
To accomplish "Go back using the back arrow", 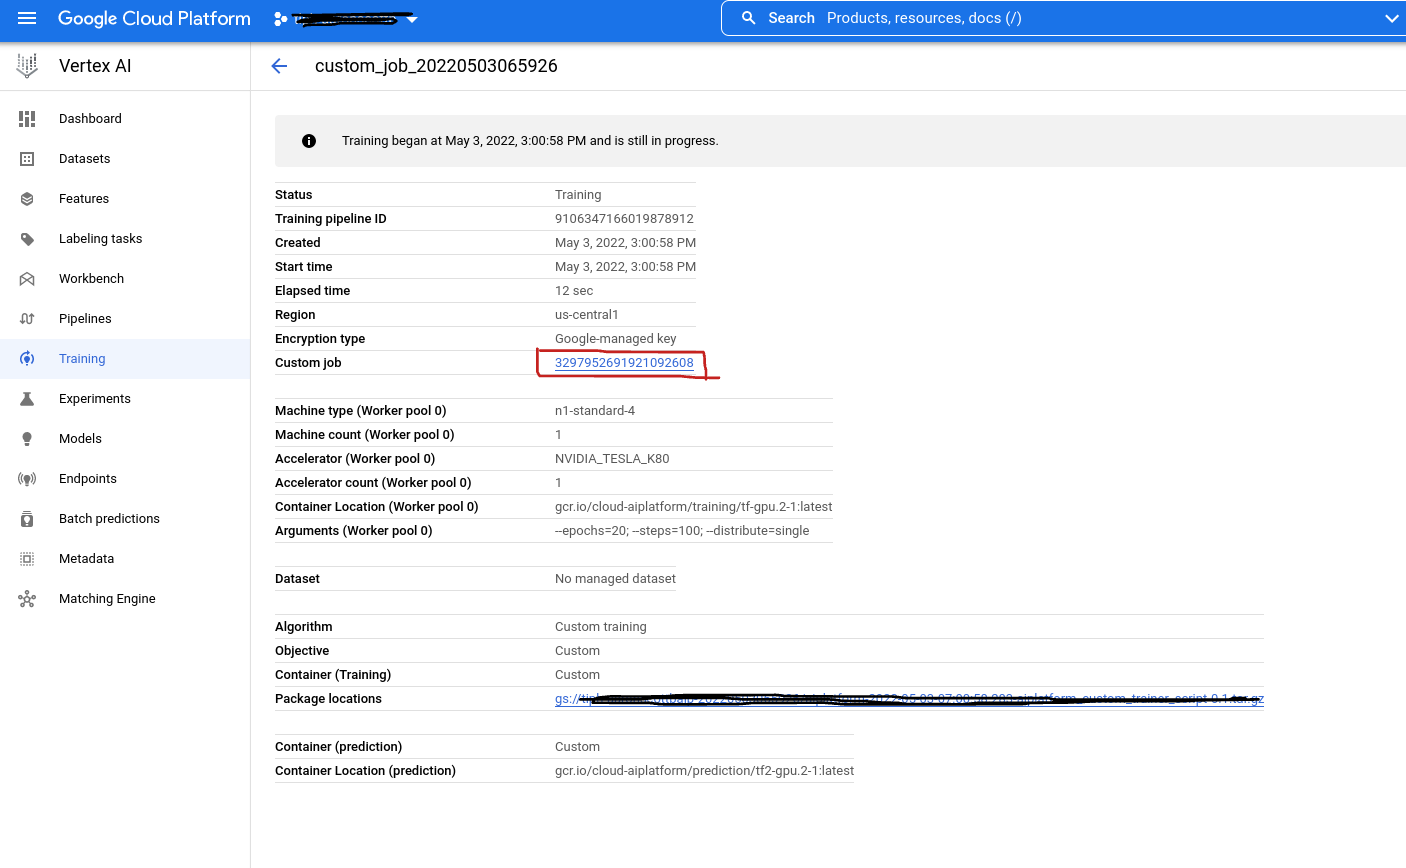I will click(x=279, y=66).
